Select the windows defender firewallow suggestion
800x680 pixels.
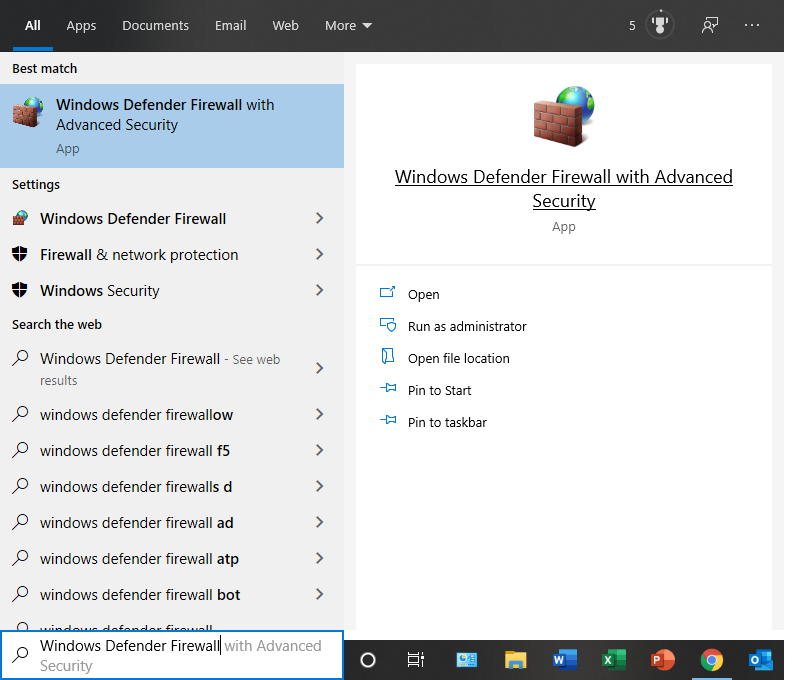152,414
